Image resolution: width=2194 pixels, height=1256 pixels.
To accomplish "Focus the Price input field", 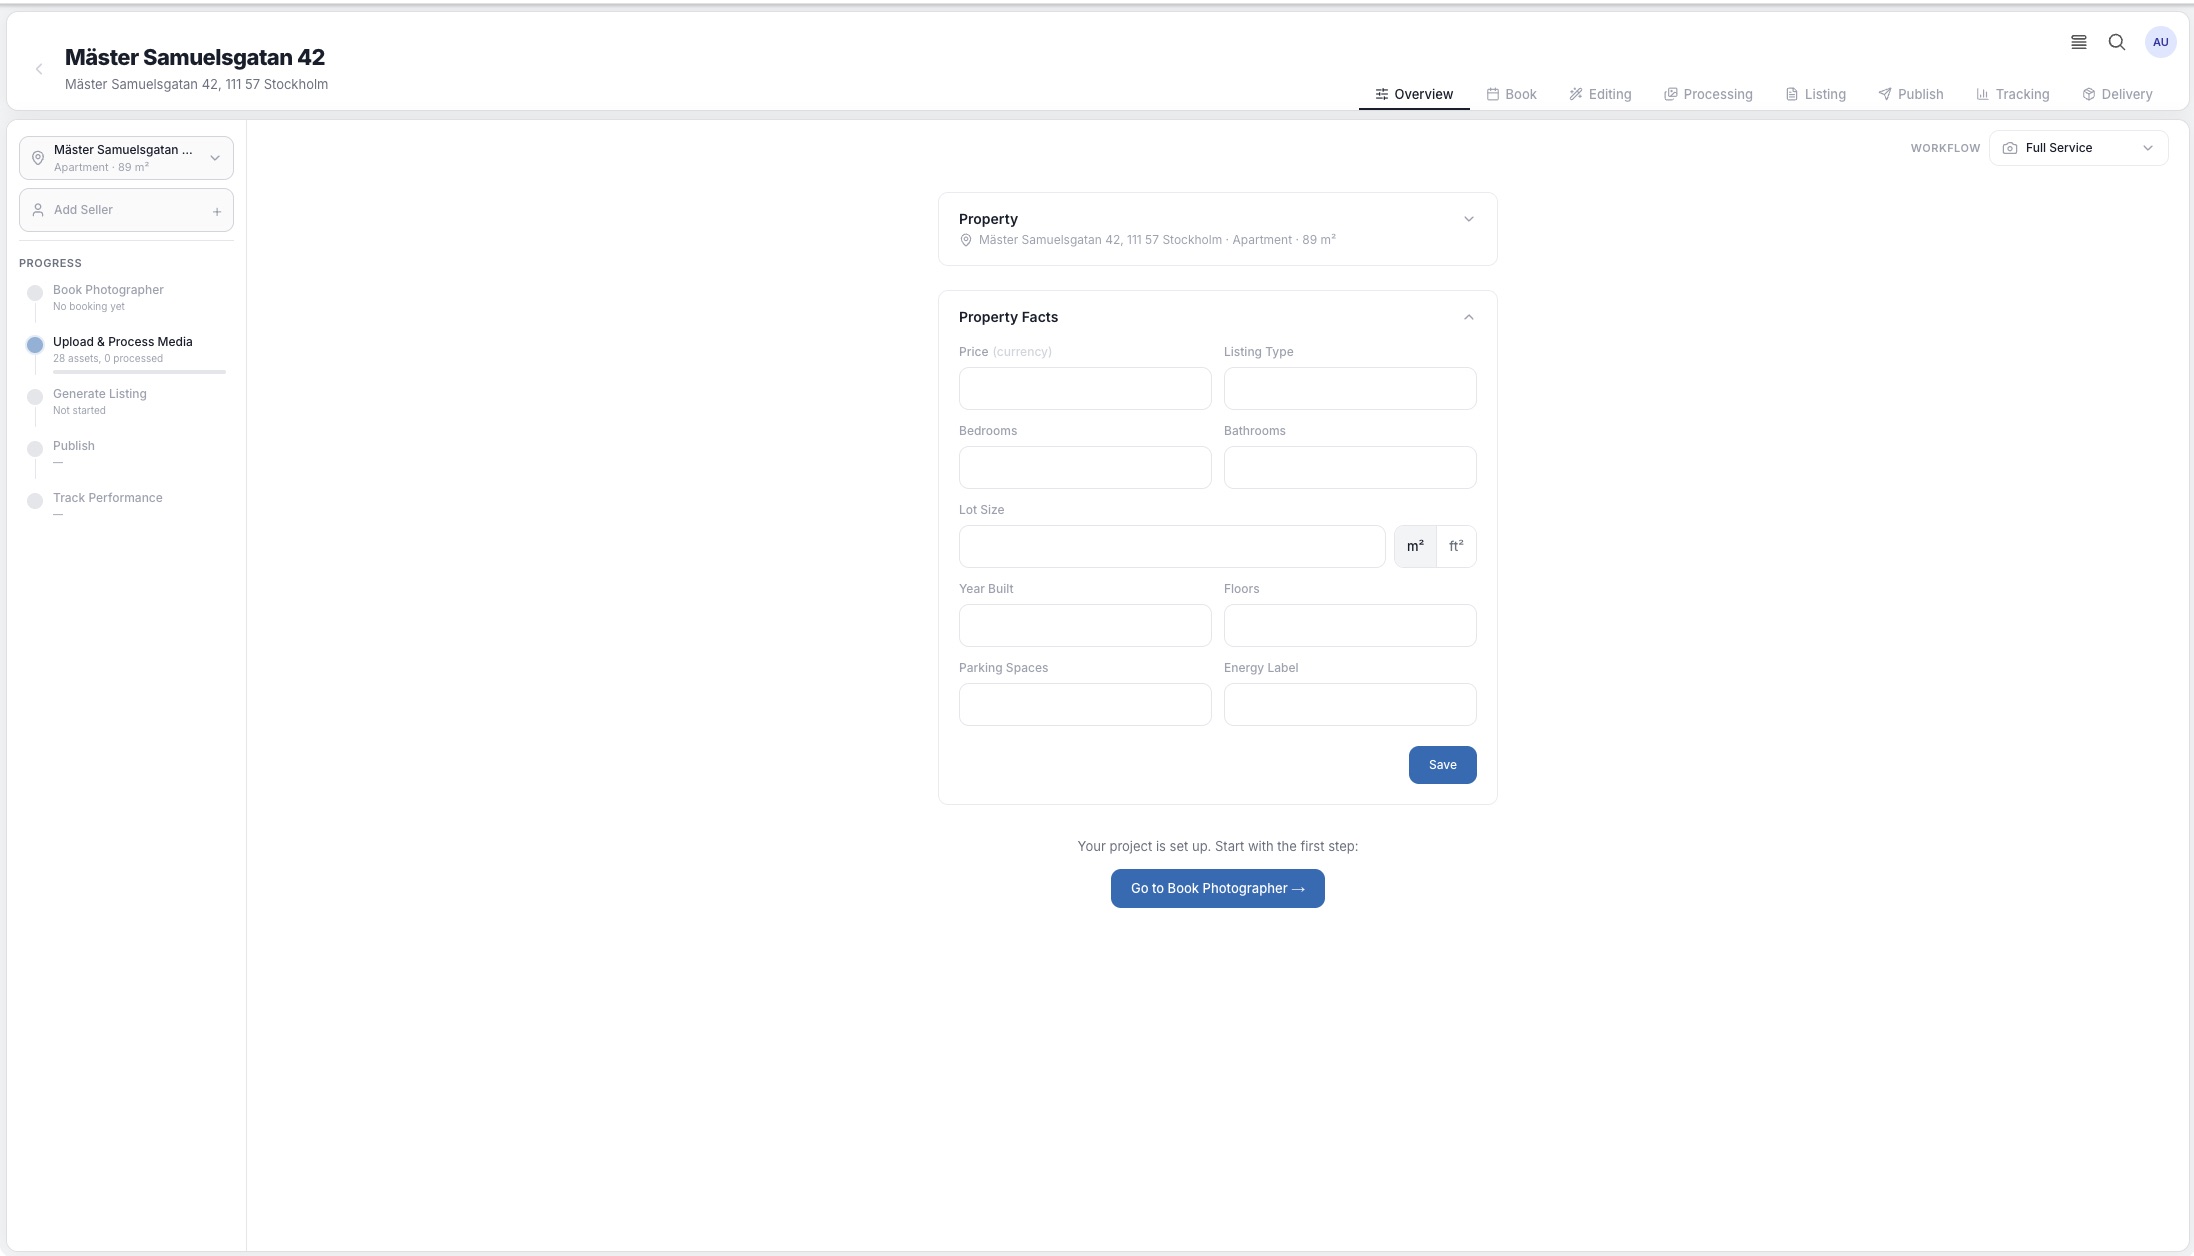I will tap(1085, 388).
